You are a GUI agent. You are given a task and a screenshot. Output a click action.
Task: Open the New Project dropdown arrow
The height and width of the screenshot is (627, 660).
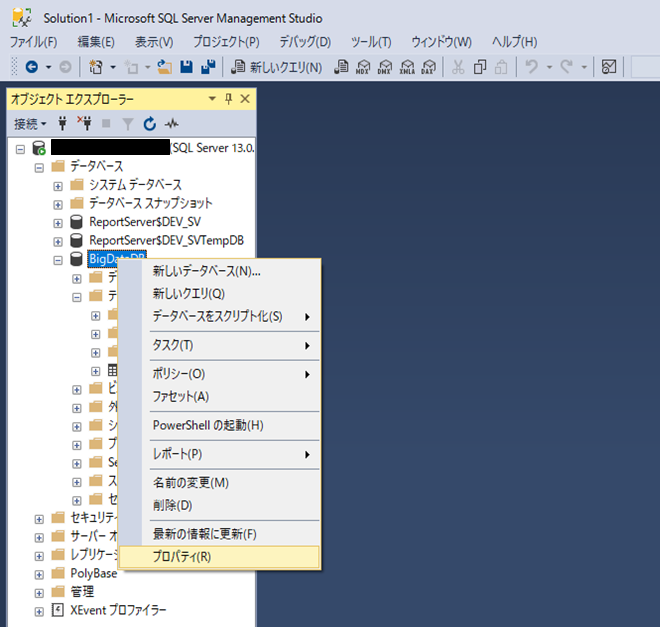[x=113, y=67]
